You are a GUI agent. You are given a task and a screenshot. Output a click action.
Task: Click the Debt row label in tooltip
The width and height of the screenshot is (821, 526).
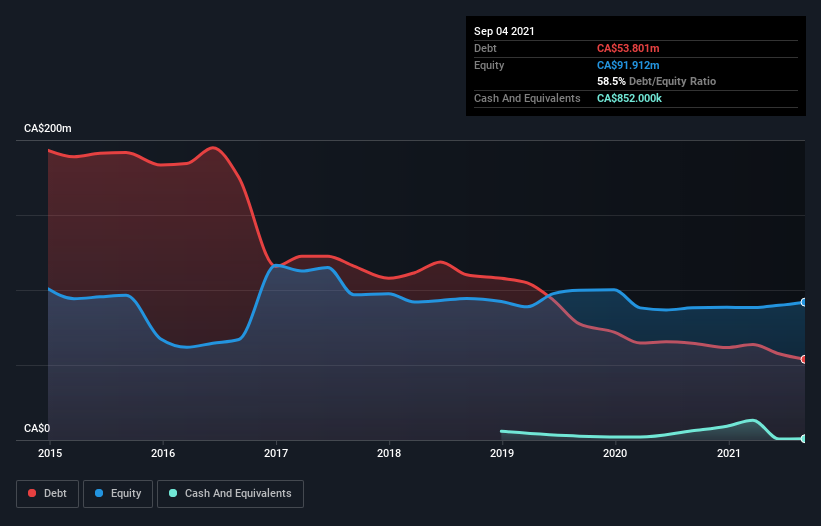pos(485,48)
